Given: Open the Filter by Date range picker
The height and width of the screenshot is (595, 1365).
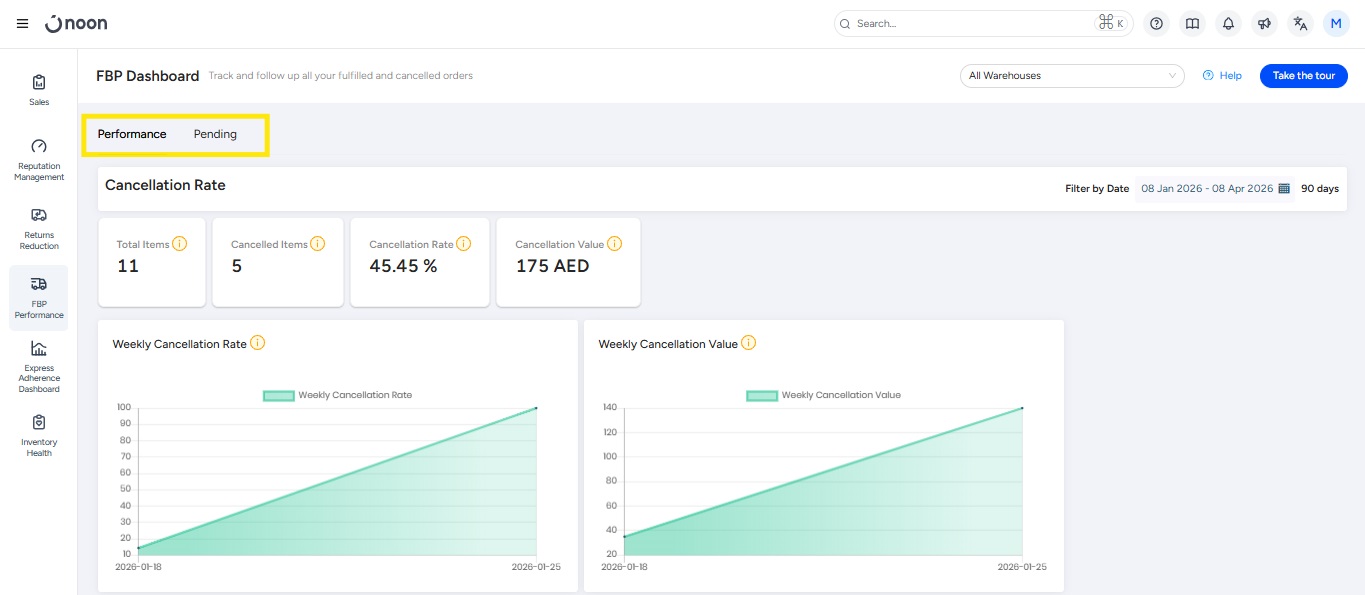Looking at the screenshot, I should [1215, 188].
